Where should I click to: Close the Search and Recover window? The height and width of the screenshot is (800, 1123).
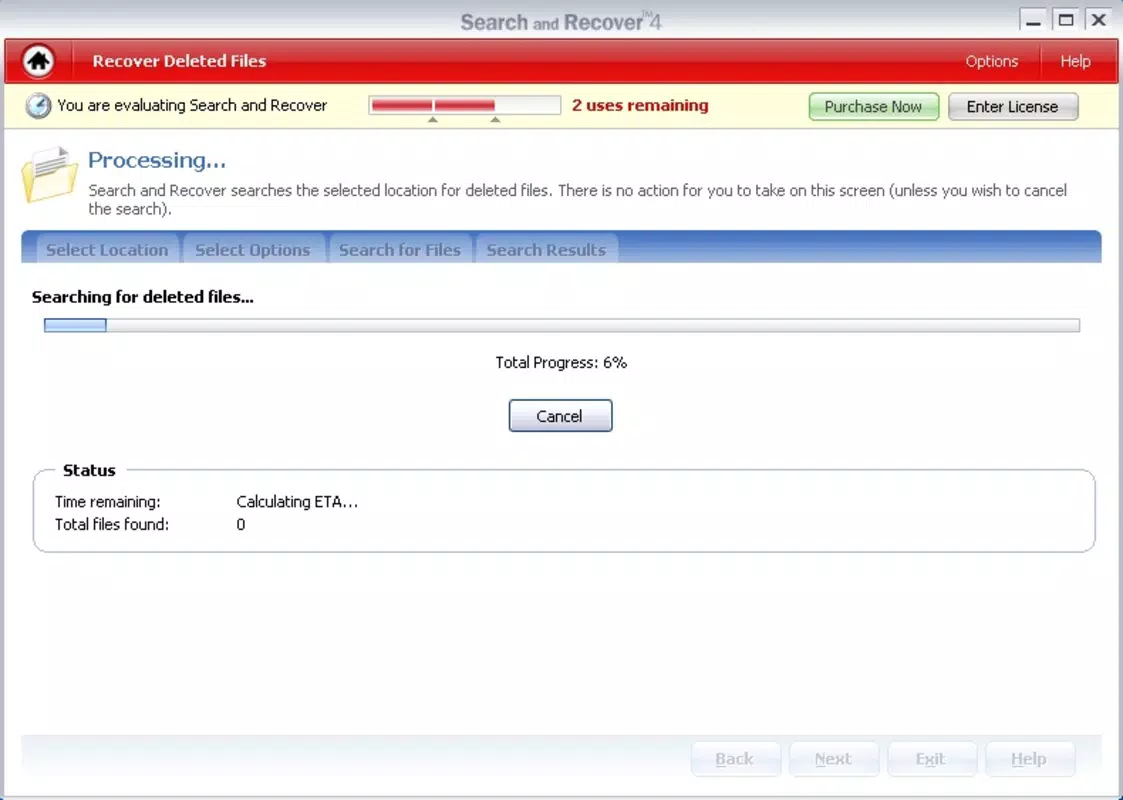(1099, 20)
